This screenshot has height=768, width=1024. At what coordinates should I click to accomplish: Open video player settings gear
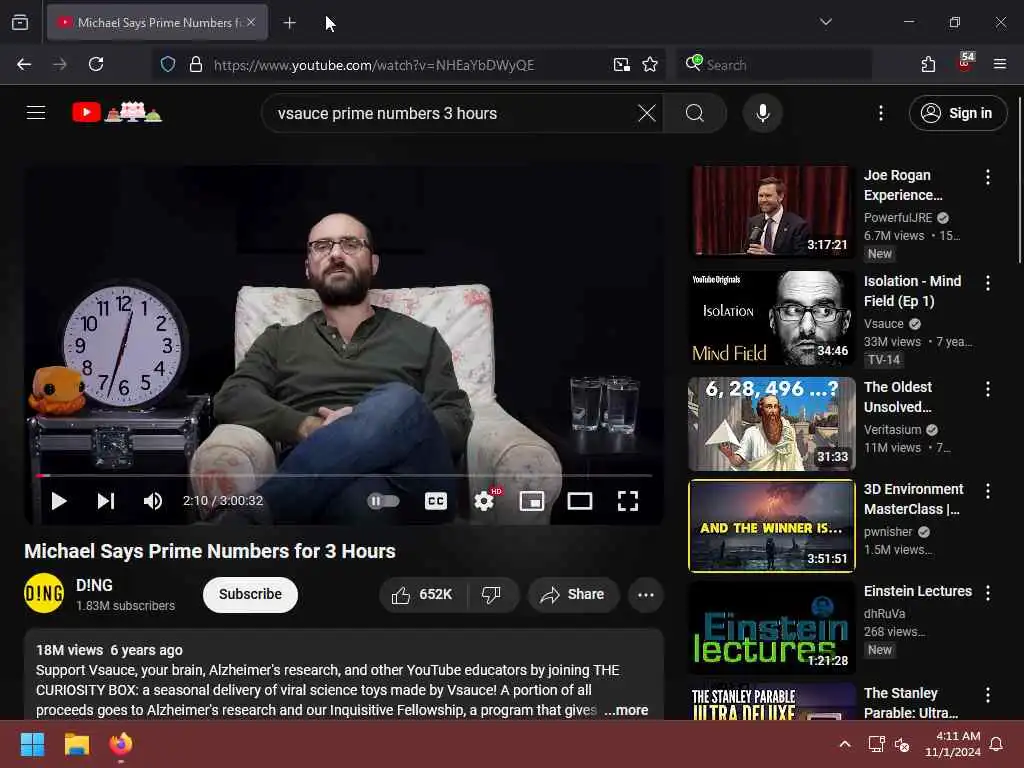click(x=484, y=501)
